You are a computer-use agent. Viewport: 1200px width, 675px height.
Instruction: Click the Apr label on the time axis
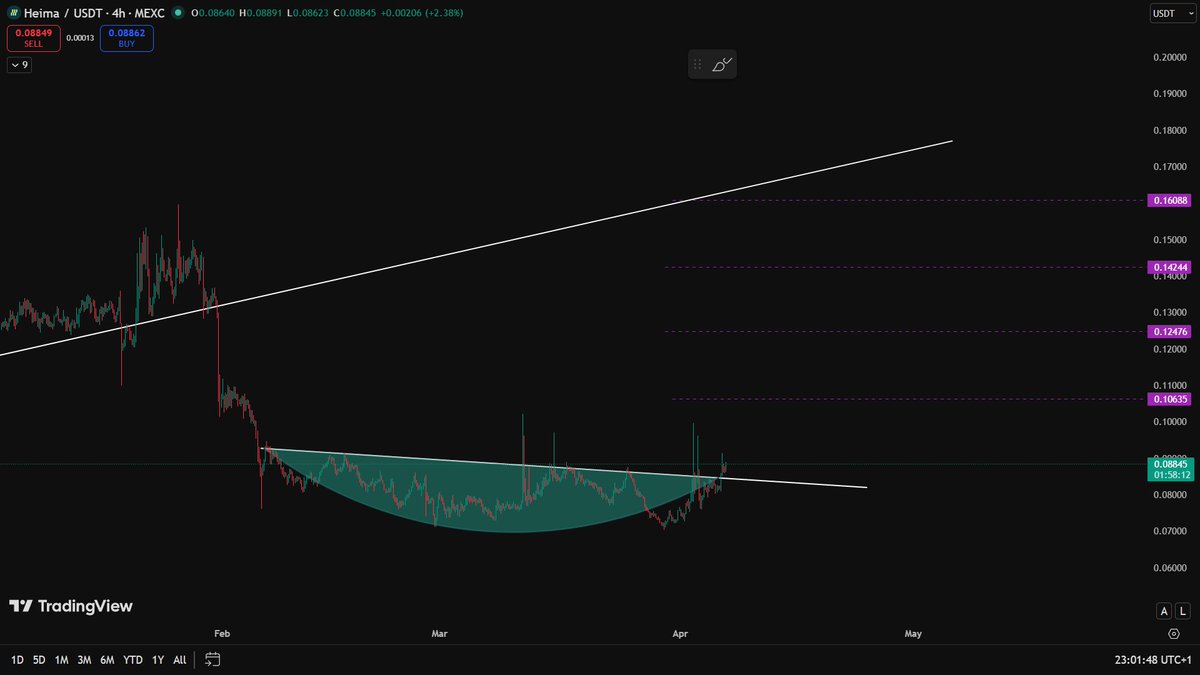[681, 633]
